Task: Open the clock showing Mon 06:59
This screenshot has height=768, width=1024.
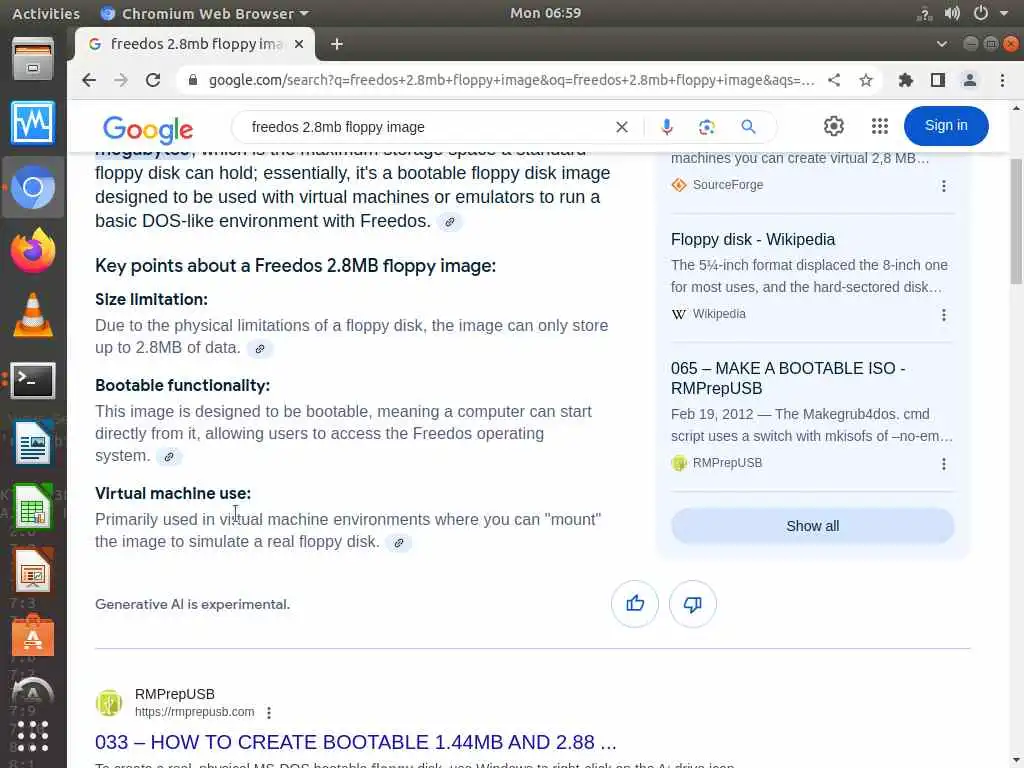Action: pyautogui.click(x=545, y=13)
